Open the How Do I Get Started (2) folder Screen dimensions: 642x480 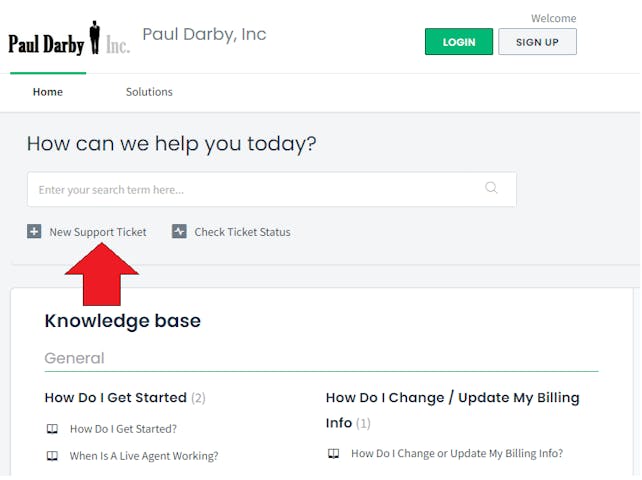pos(116,397)
